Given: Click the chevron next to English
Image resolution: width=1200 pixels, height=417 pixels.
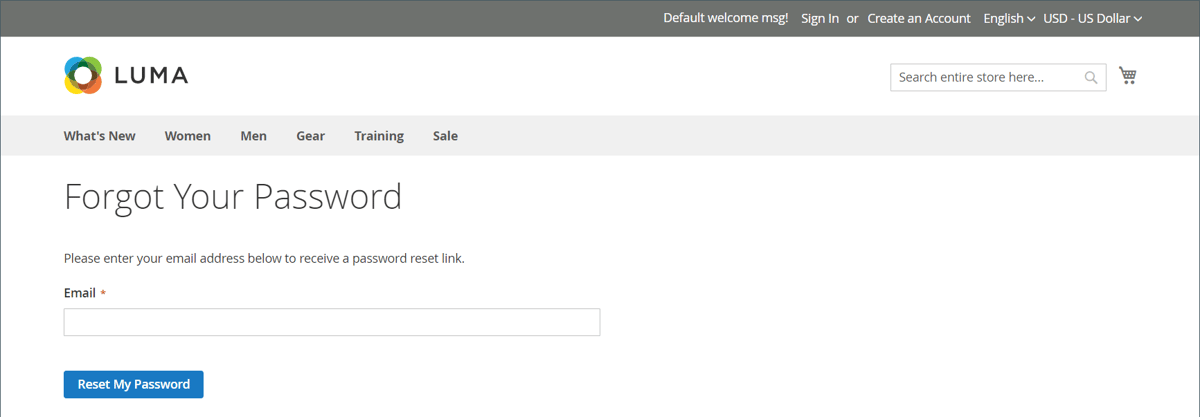Looking at the screenshot, I should point(1031,19).
